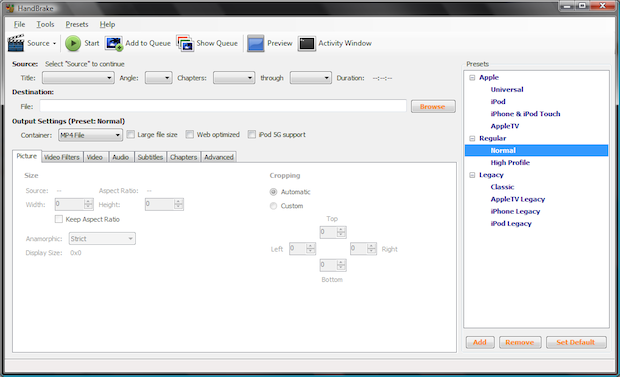Open the Chapters start dropdown

234,78
